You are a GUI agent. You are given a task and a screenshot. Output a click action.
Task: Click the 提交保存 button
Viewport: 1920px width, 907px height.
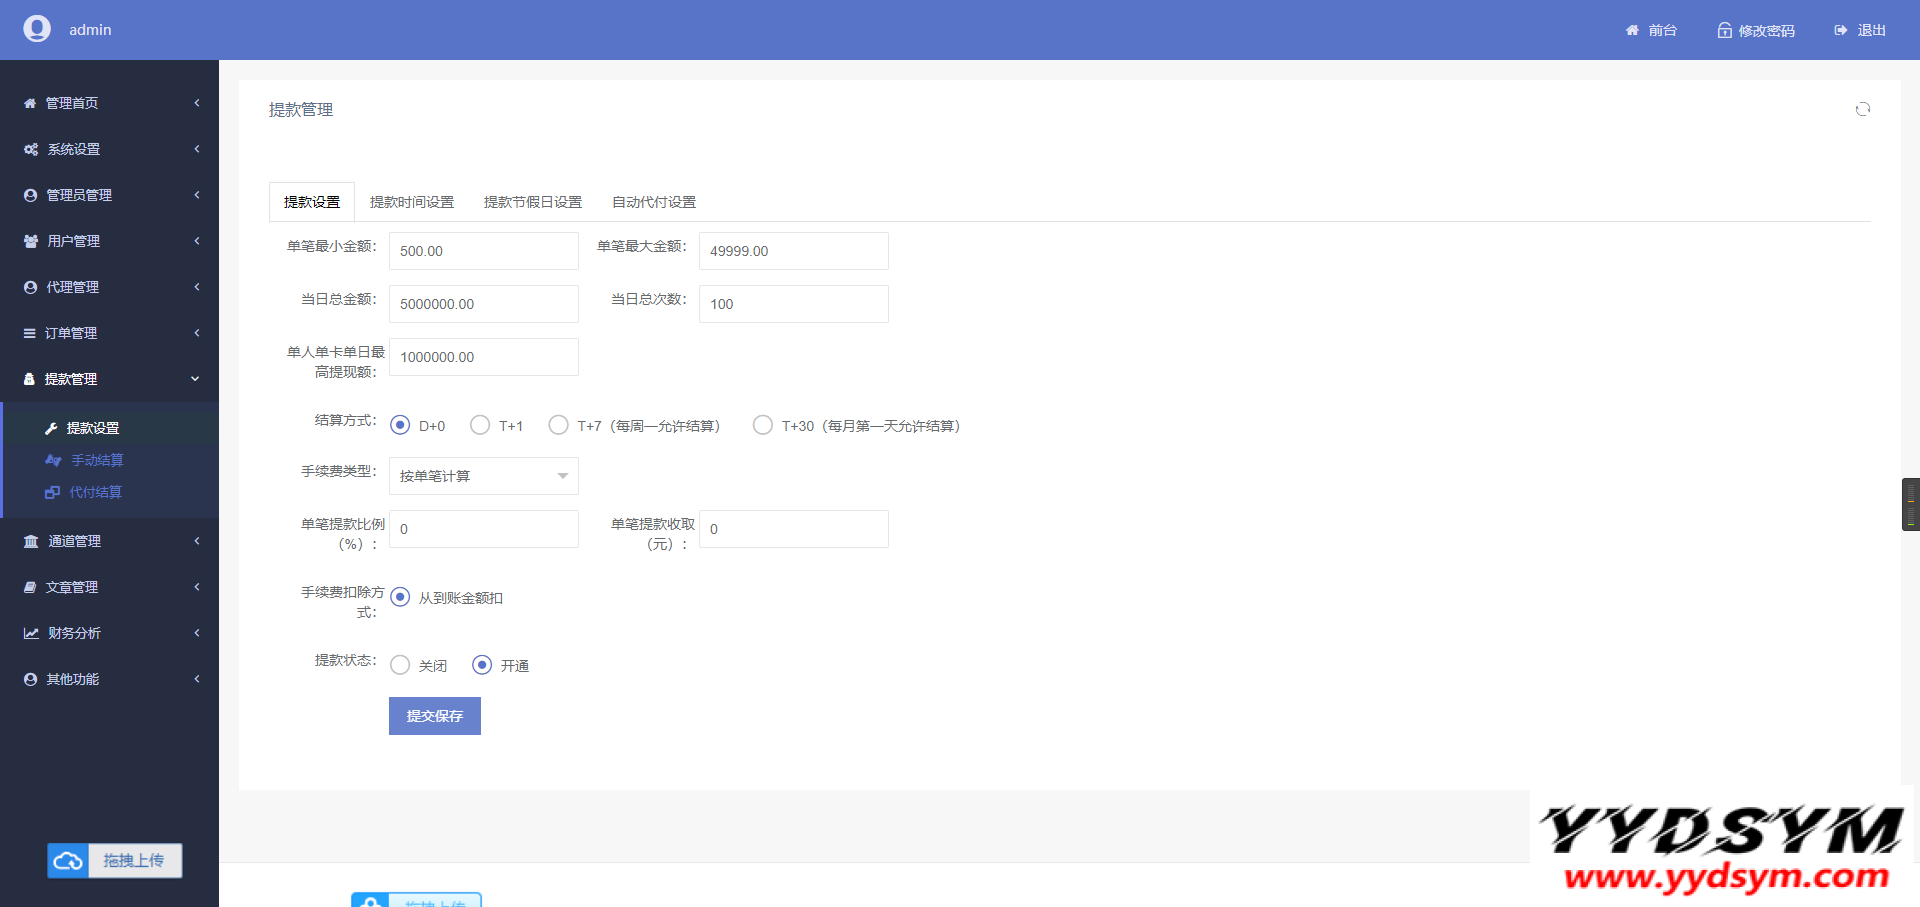(x=434, y=716)
